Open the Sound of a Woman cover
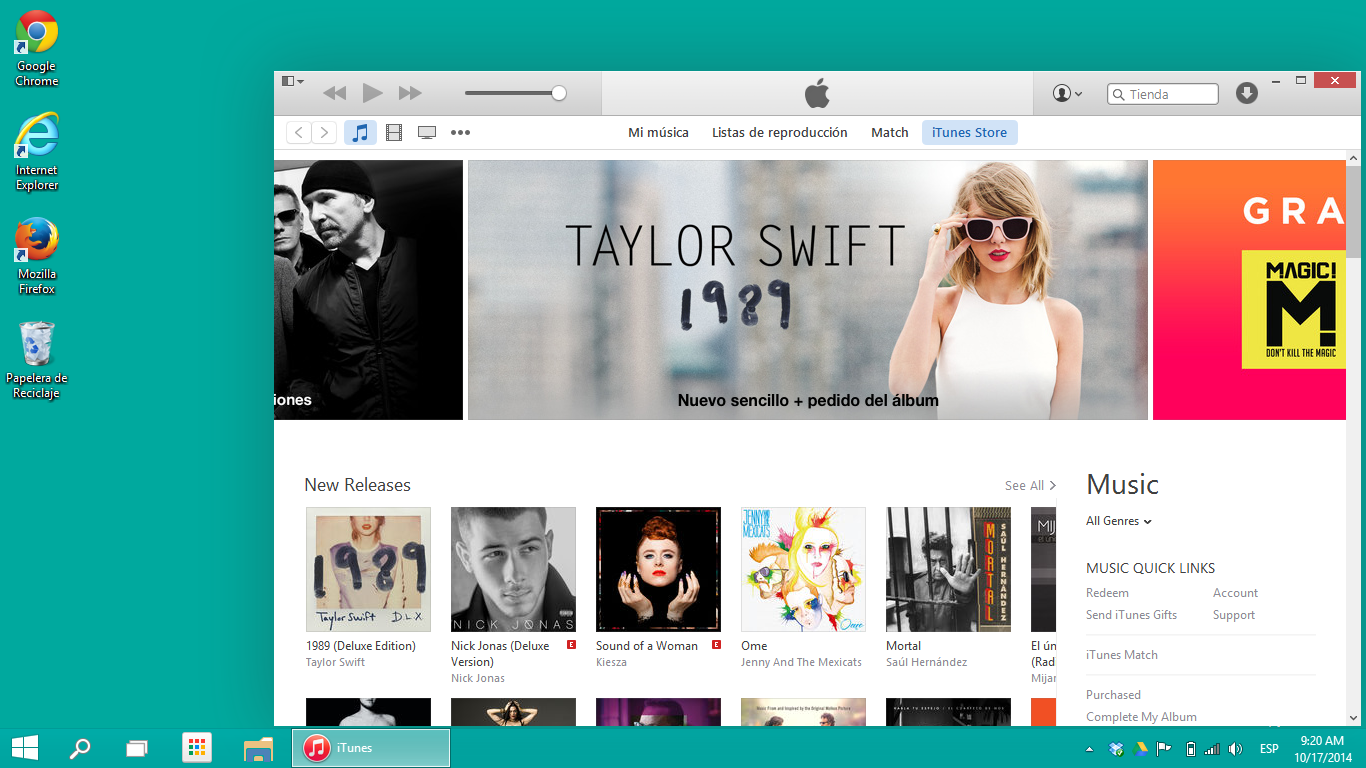 pyautogui.click(x=658, y=569)
